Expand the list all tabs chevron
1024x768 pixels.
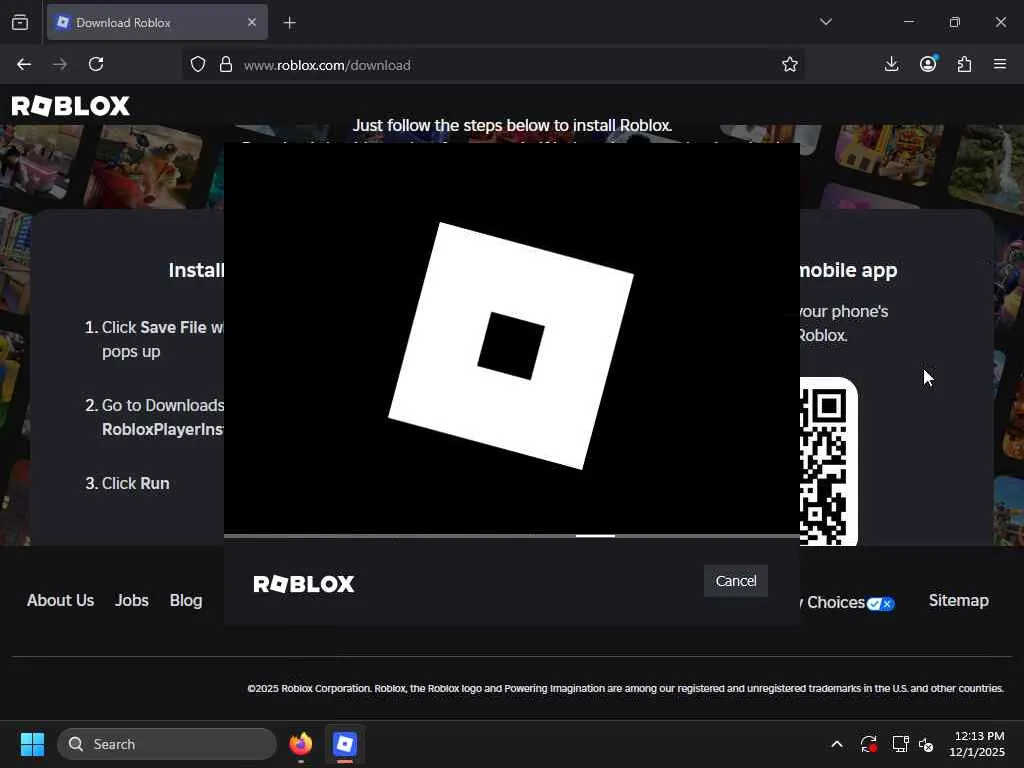[825, 22]
